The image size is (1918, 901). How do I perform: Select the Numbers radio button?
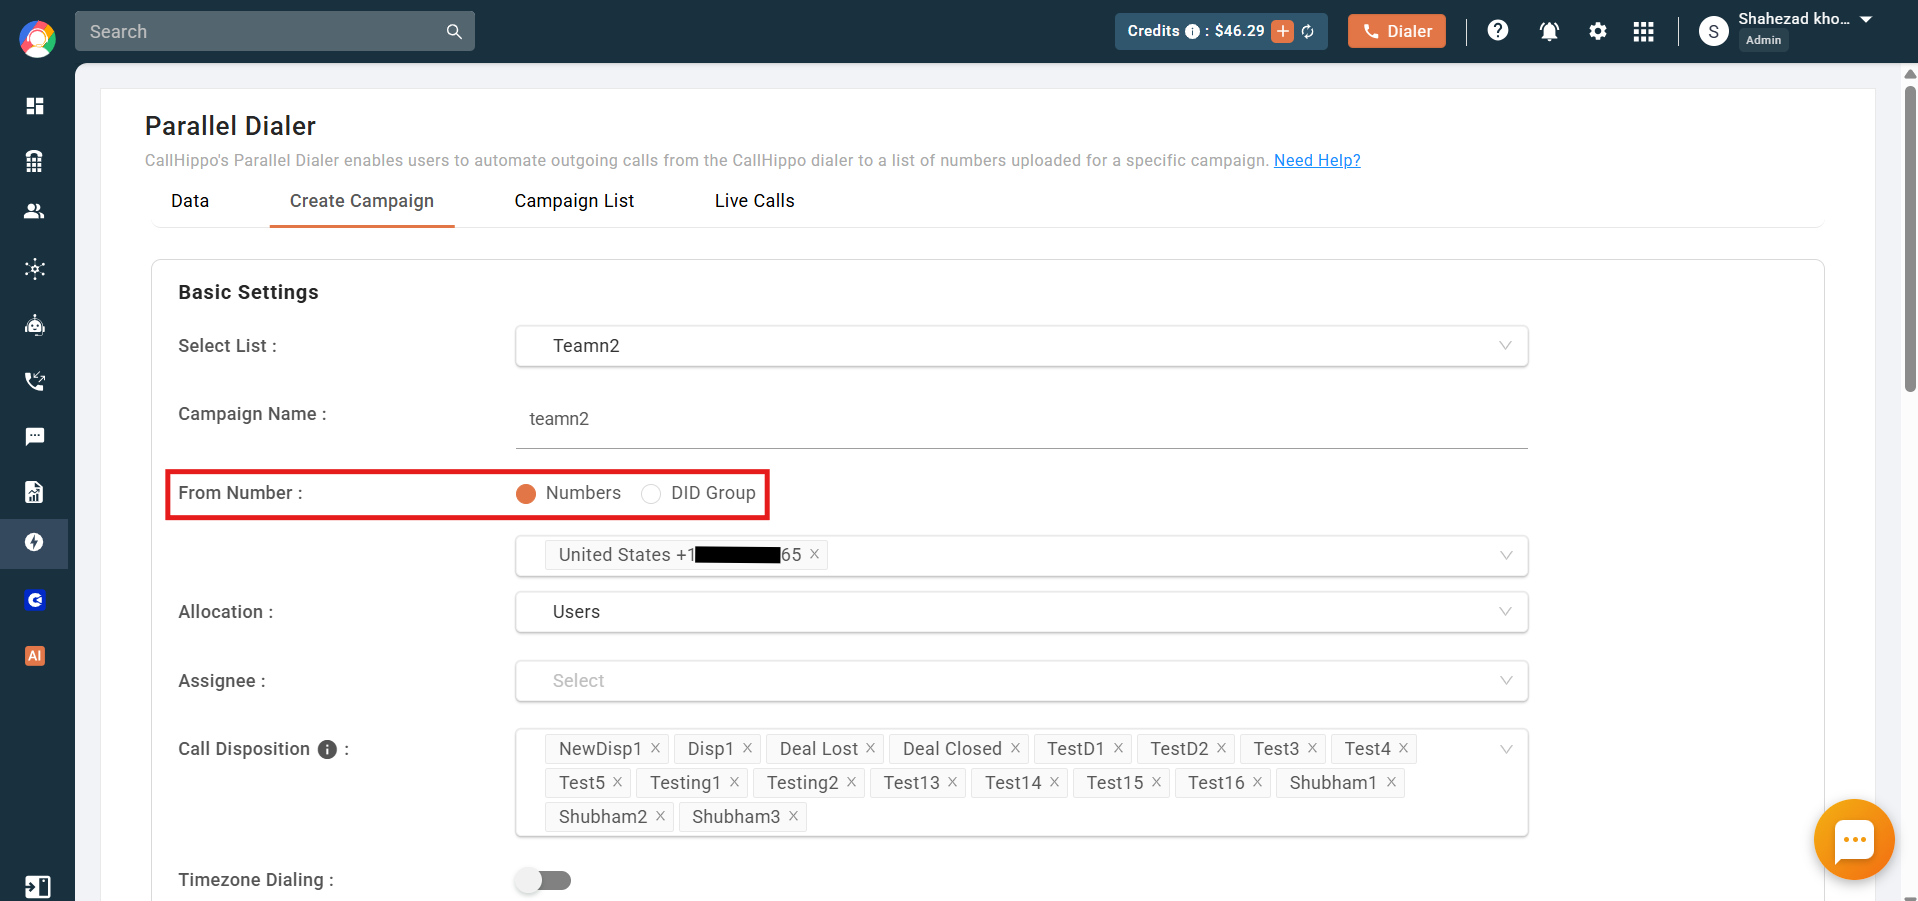(526, 493)
